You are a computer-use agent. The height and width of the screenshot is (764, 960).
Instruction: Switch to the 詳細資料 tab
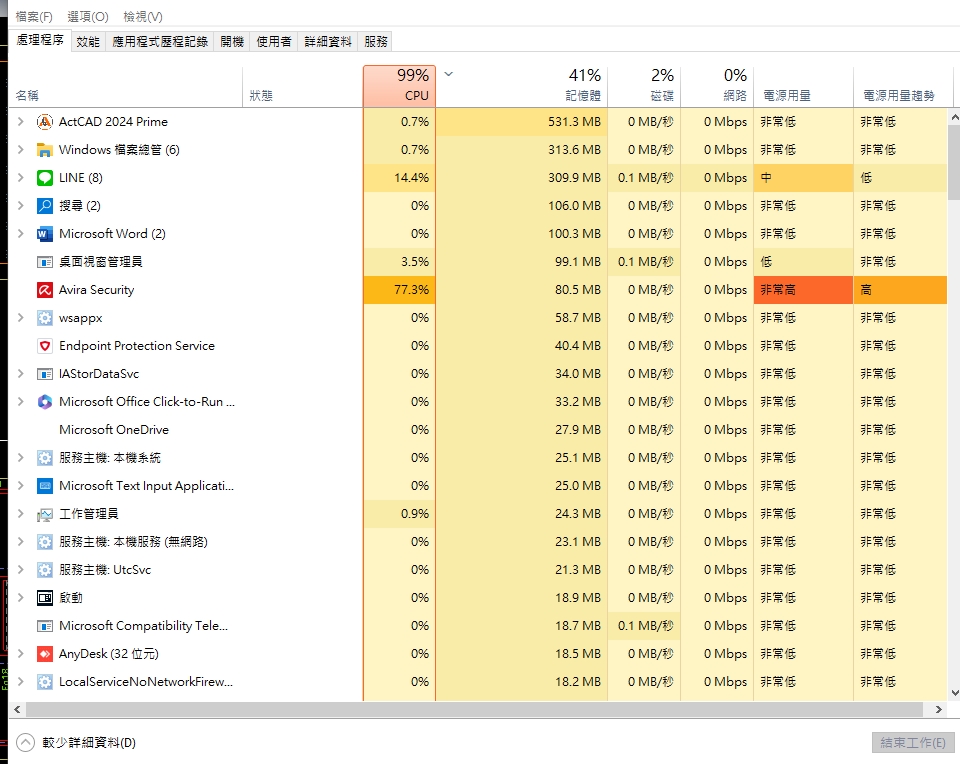(x=328, y=42)
